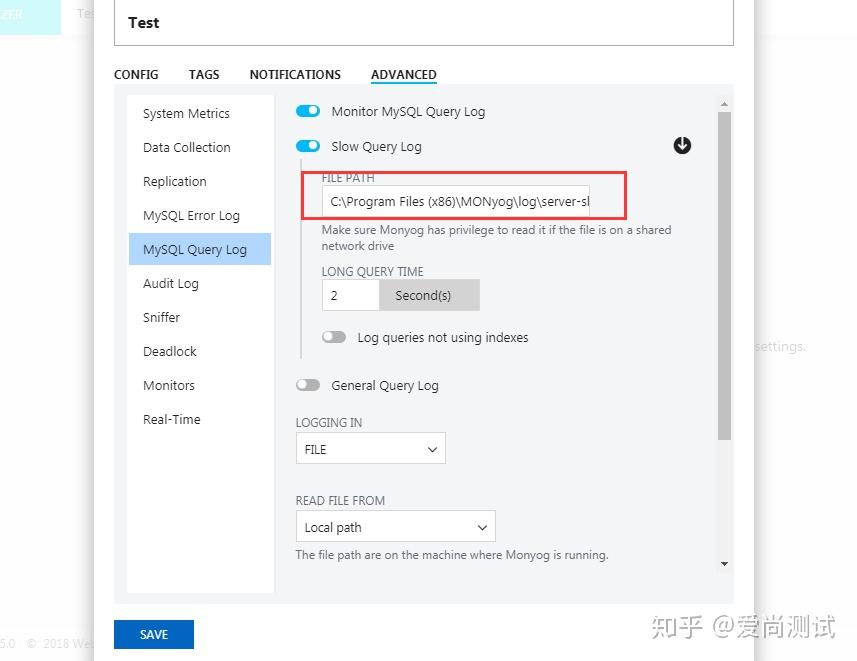Switch to the CONFIG tab
Image resolution: width=857 pixels, height=661 pixels.
click(x=136, y=74)
